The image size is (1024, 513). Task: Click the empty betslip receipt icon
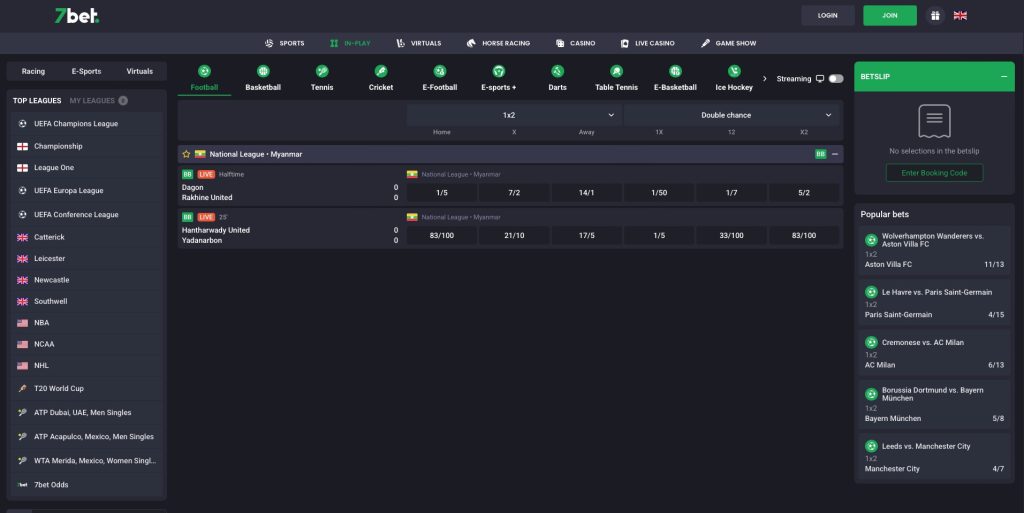coord(935,121)
